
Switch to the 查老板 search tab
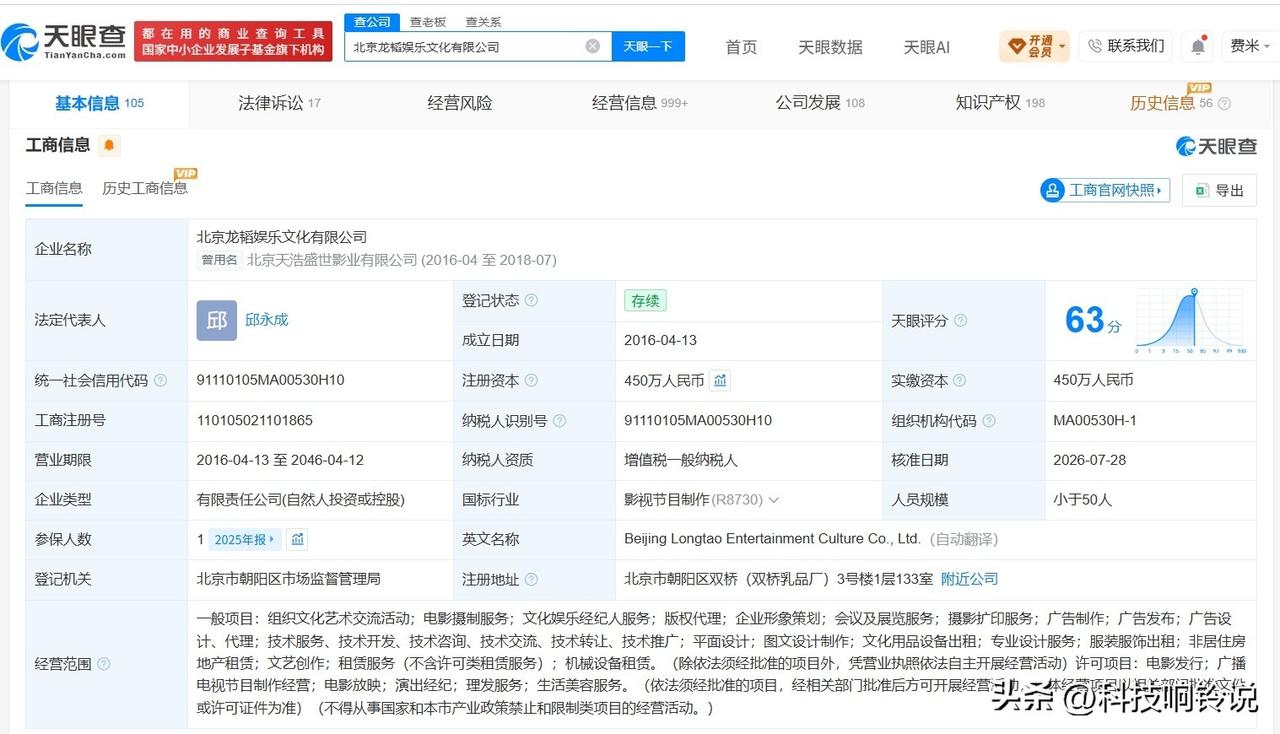[x=428, y=22]
